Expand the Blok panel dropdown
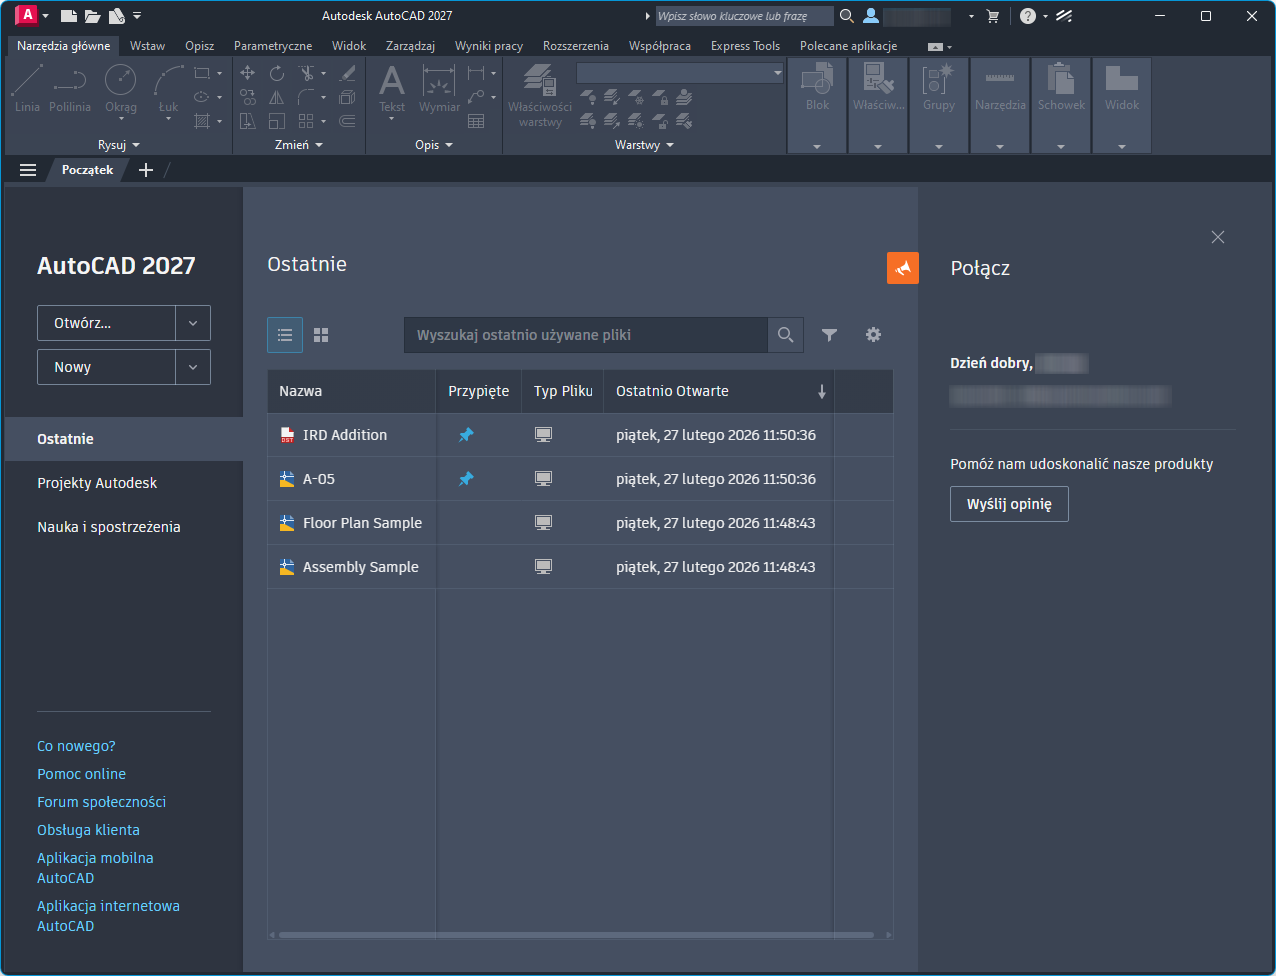Viewport: 1276px width, 976px height. point(817,147)
